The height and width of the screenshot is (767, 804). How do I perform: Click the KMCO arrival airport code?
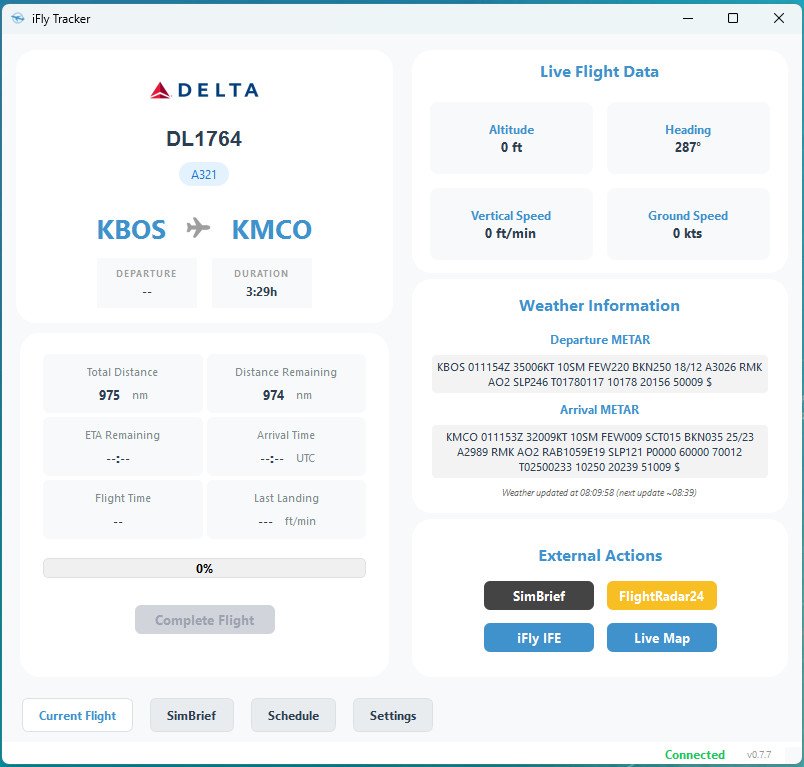point(272,230)
